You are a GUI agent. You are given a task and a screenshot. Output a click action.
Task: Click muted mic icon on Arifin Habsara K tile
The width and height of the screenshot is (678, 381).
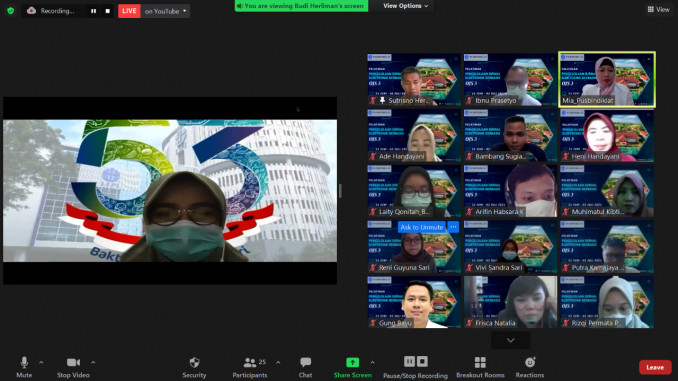coord(469,211)
